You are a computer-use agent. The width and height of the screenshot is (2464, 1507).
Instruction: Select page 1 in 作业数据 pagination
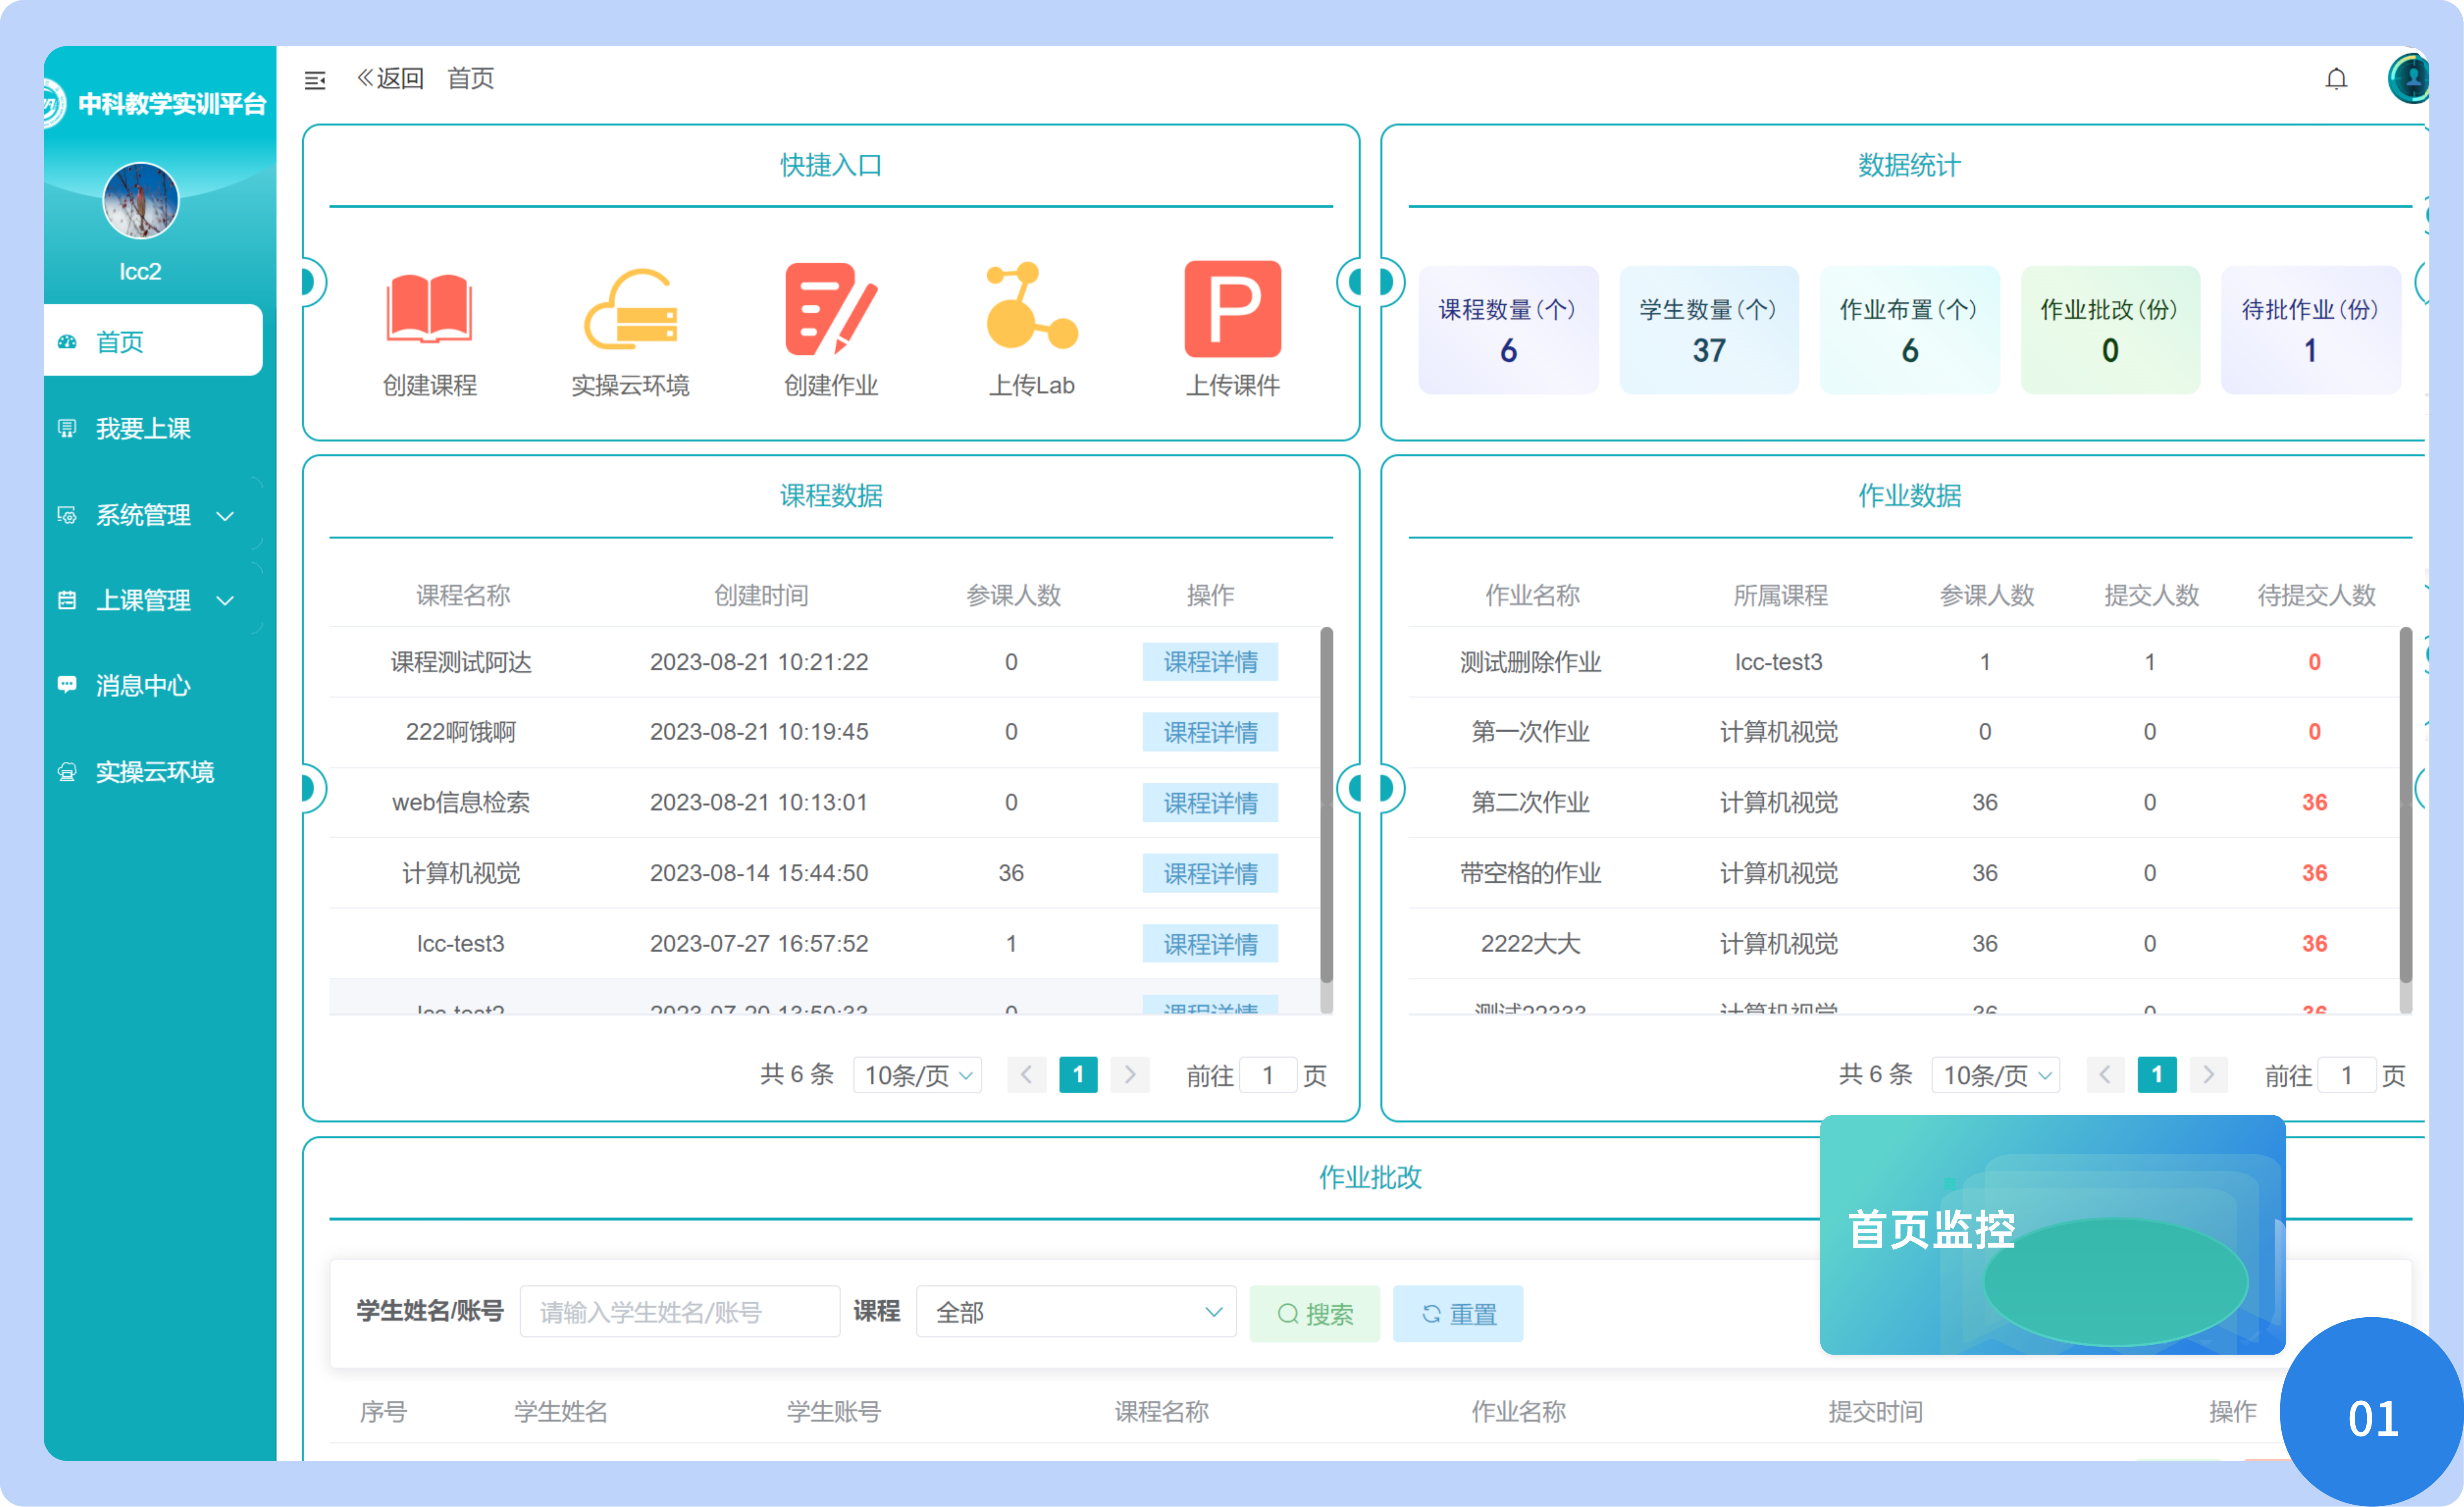click(x=2157, y=1075)
